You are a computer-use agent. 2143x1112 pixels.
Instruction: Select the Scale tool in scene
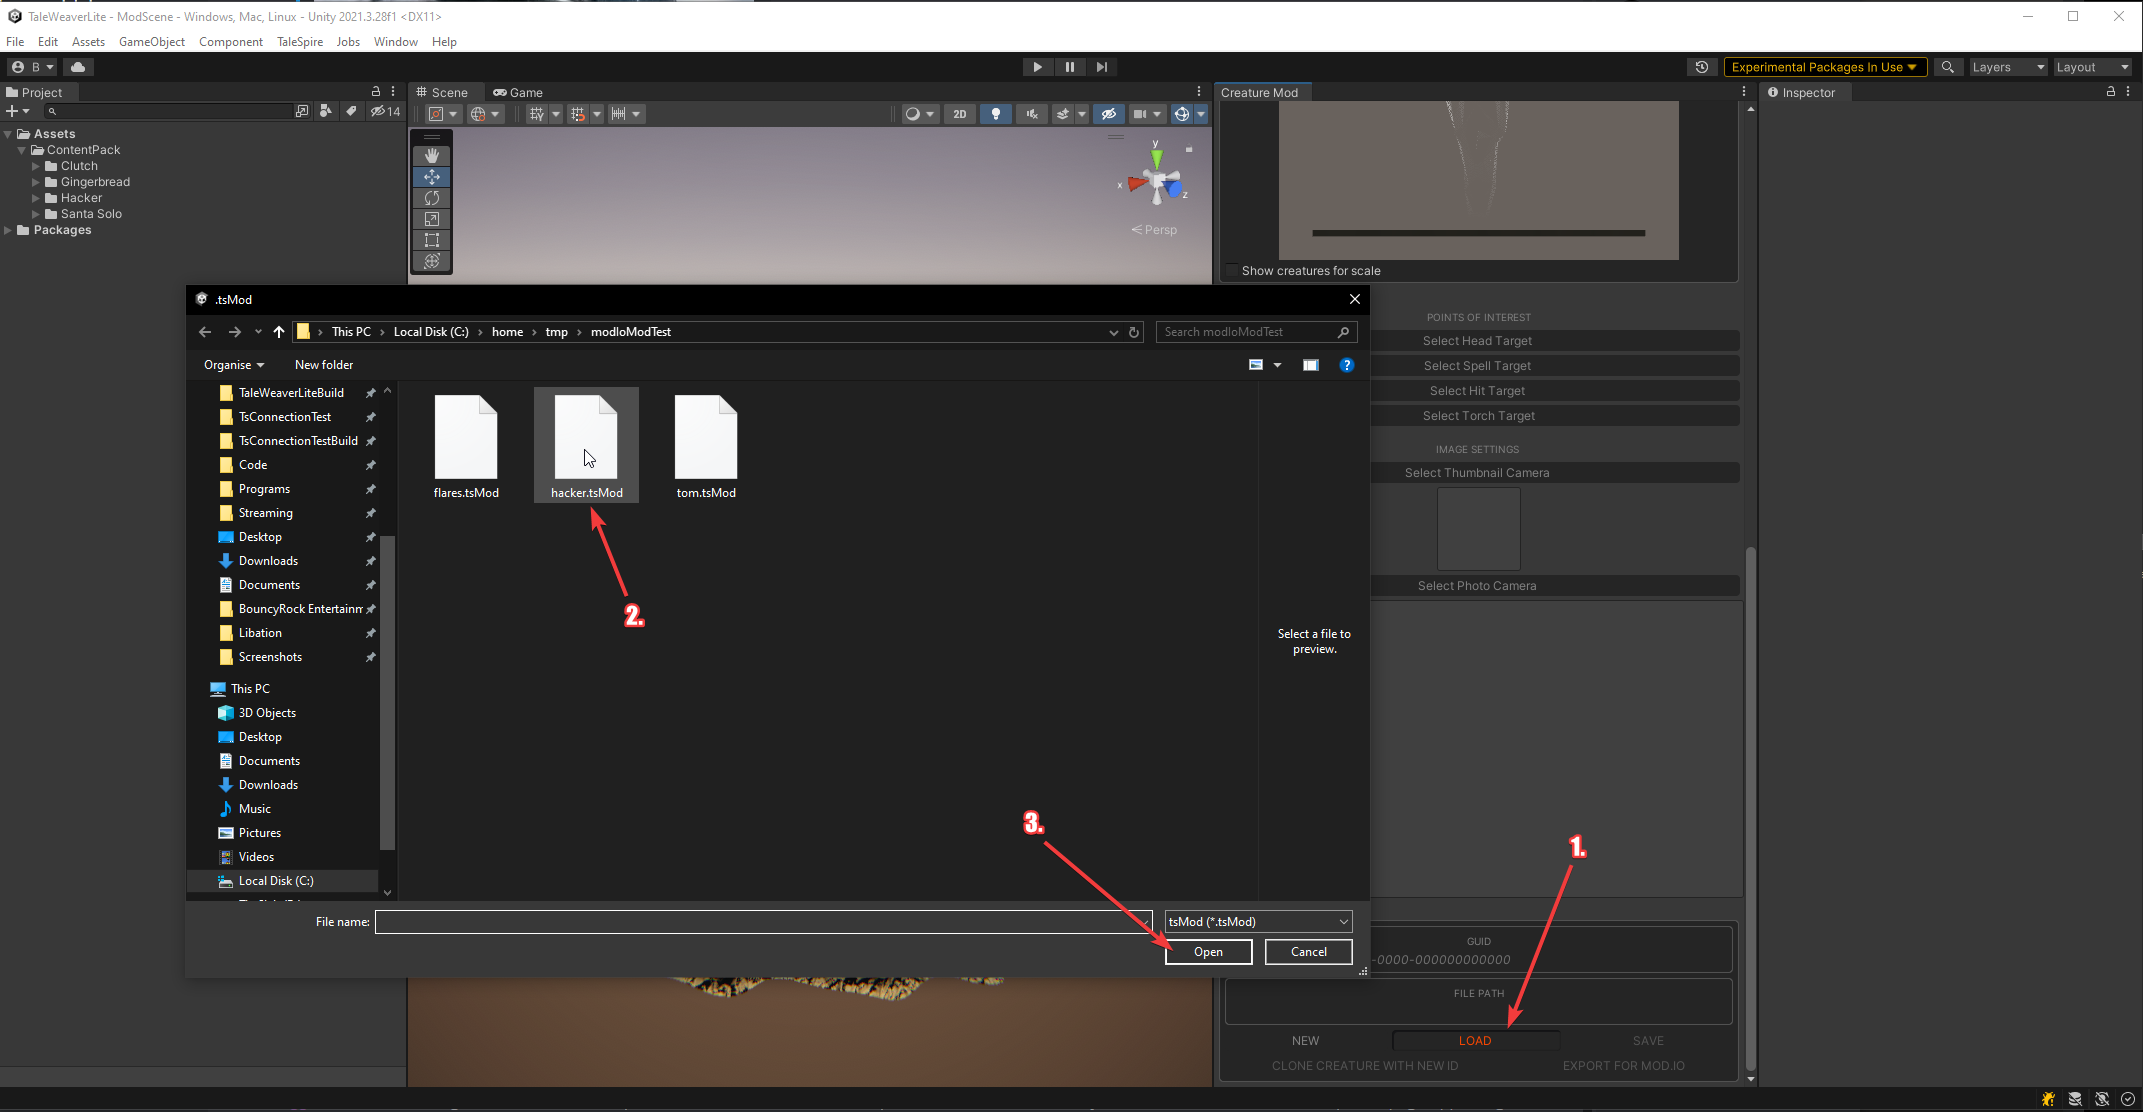pos(432,219)
